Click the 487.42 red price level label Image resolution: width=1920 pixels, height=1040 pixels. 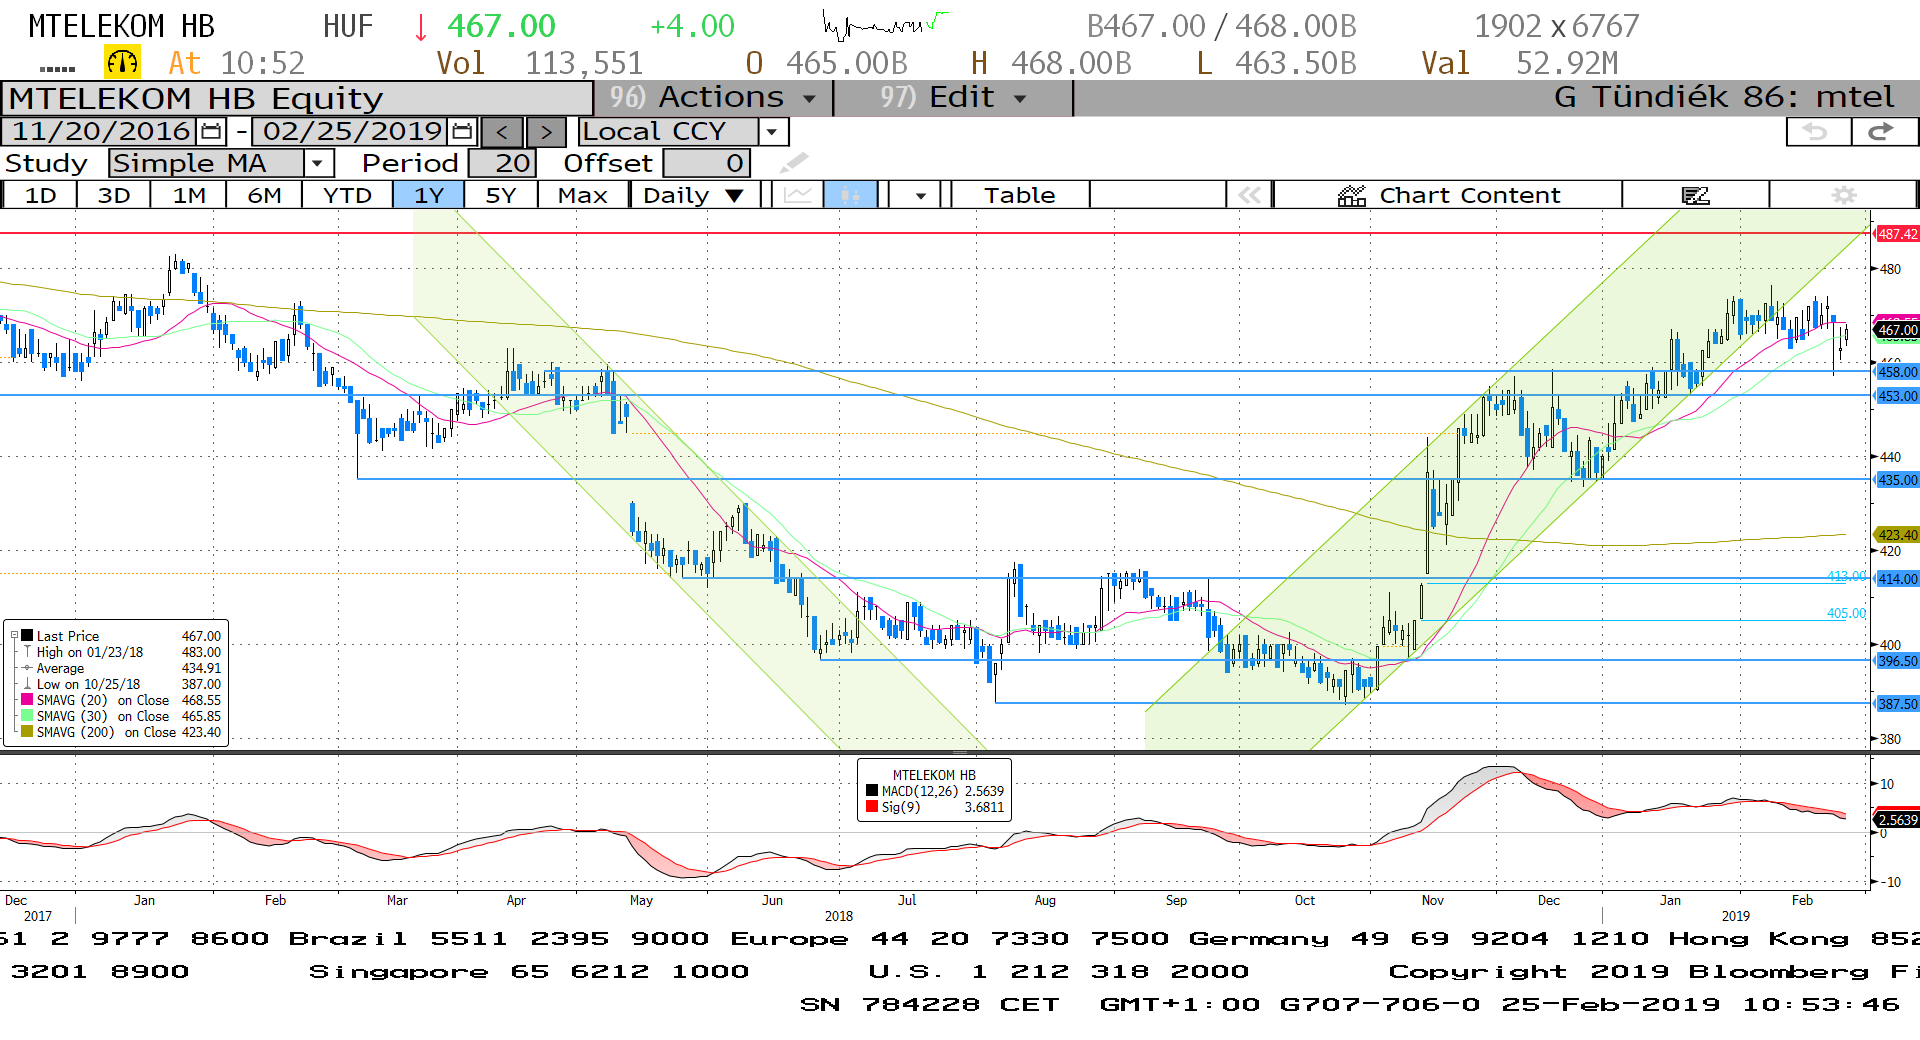[x=1896, y=234]
